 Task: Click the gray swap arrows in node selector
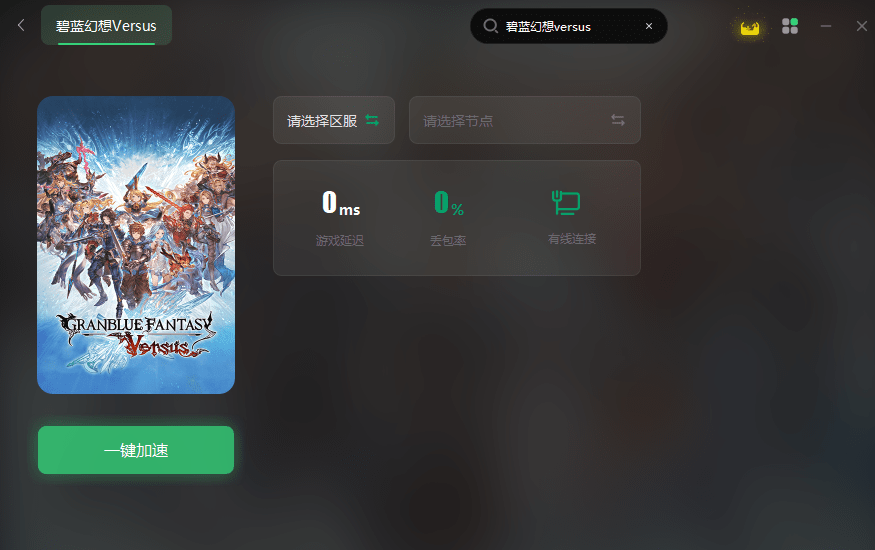pyautogui.click(x=618, y=120)
